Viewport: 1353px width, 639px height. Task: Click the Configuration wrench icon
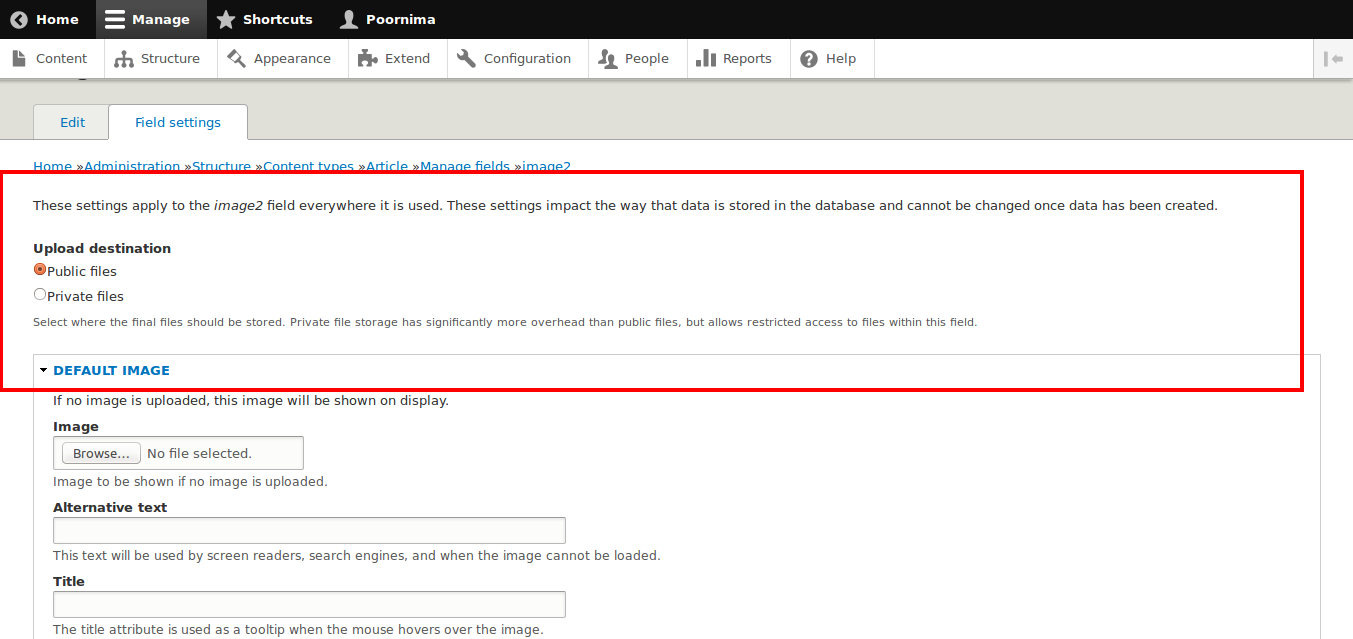(x=466, y=58)
